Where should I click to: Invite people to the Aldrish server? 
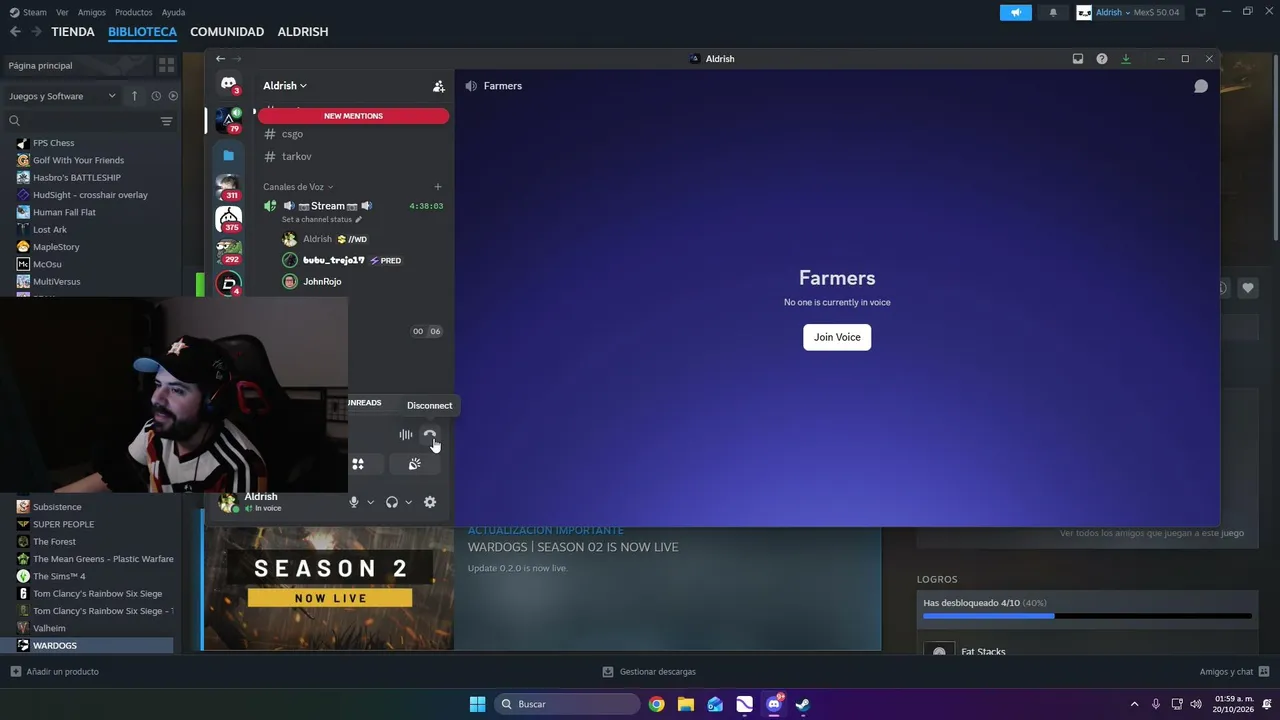(438, 86)
